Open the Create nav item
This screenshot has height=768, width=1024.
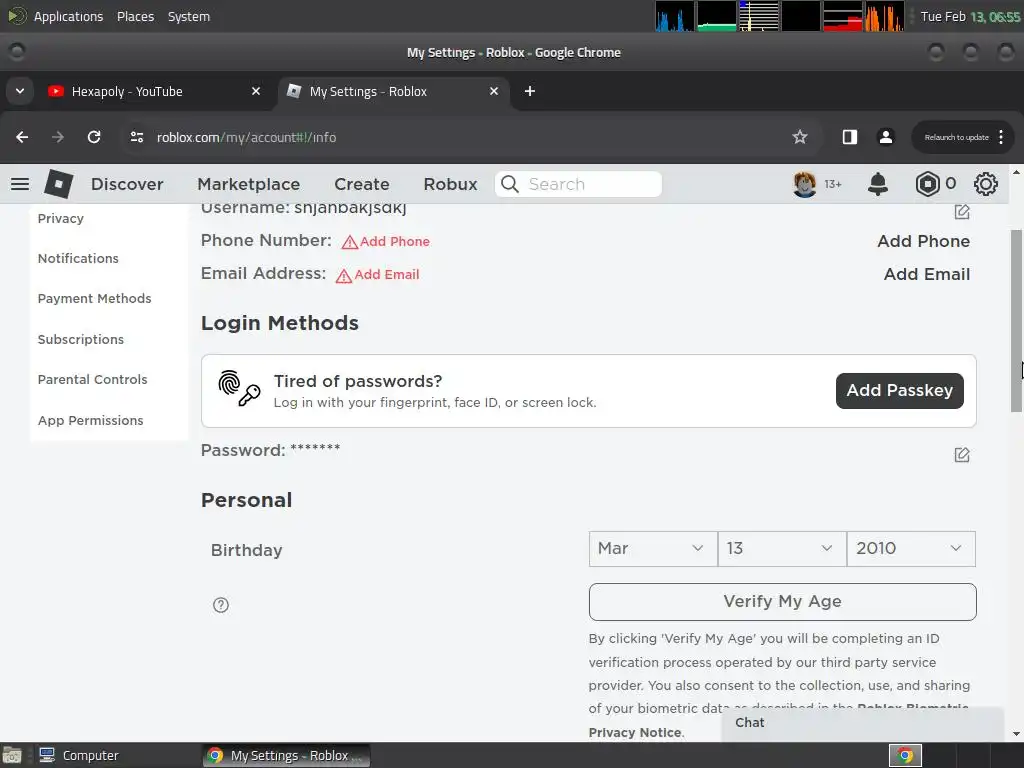click(362, 184)
